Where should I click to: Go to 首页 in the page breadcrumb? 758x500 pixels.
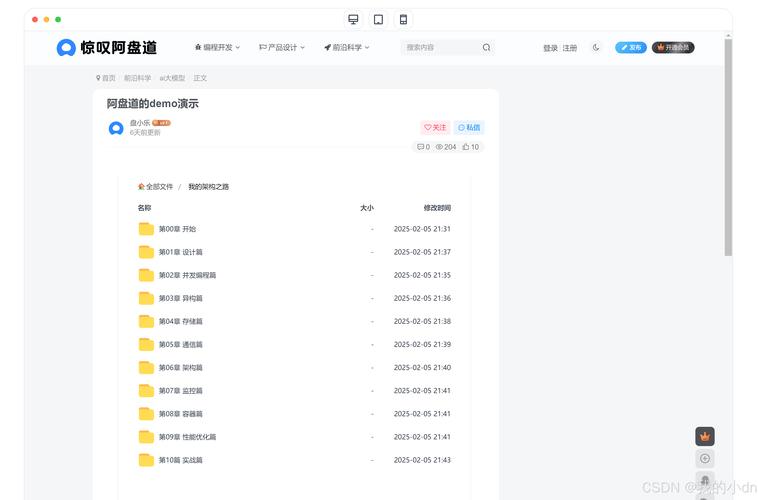point(106,78)
